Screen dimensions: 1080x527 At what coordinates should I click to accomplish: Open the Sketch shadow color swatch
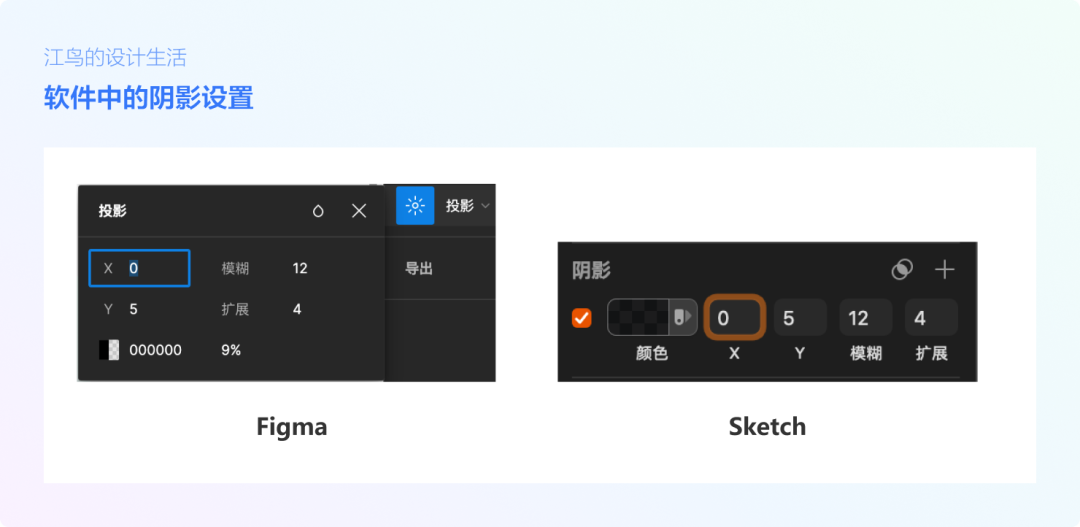pyautogui.click(x=639, y=318)
